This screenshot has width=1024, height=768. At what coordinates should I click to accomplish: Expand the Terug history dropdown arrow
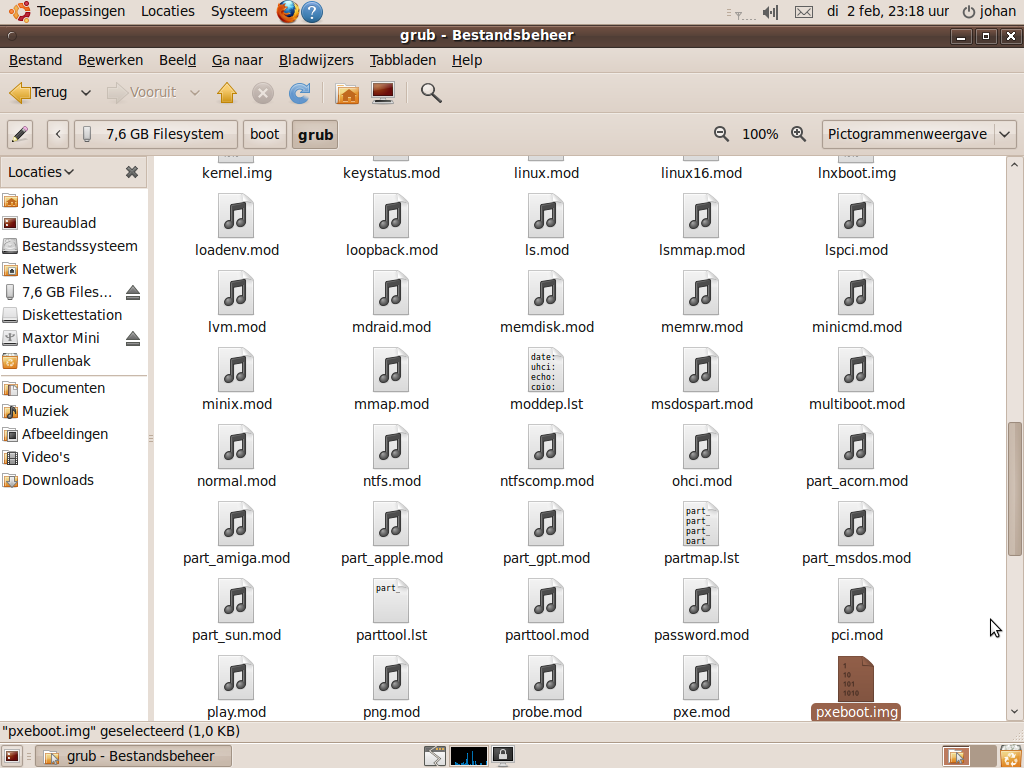[x=86, y=93]
